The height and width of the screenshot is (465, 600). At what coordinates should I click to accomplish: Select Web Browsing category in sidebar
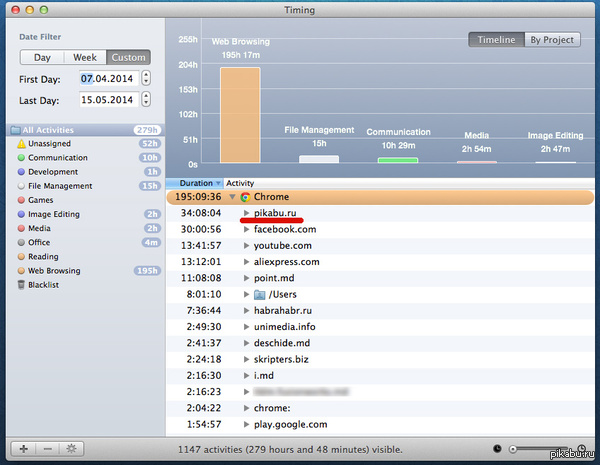click(x=54, y=270)
